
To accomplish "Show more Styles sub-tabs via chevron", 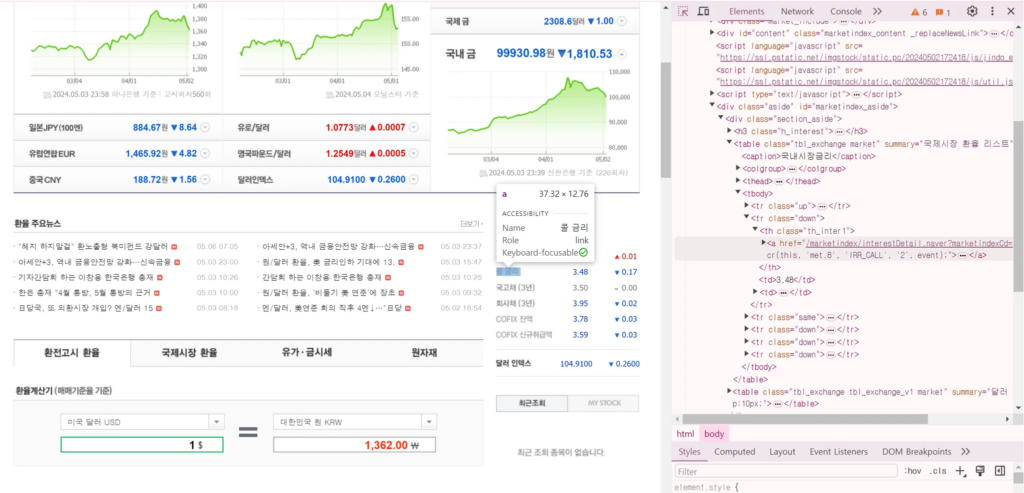I will [x=966, y=452].
